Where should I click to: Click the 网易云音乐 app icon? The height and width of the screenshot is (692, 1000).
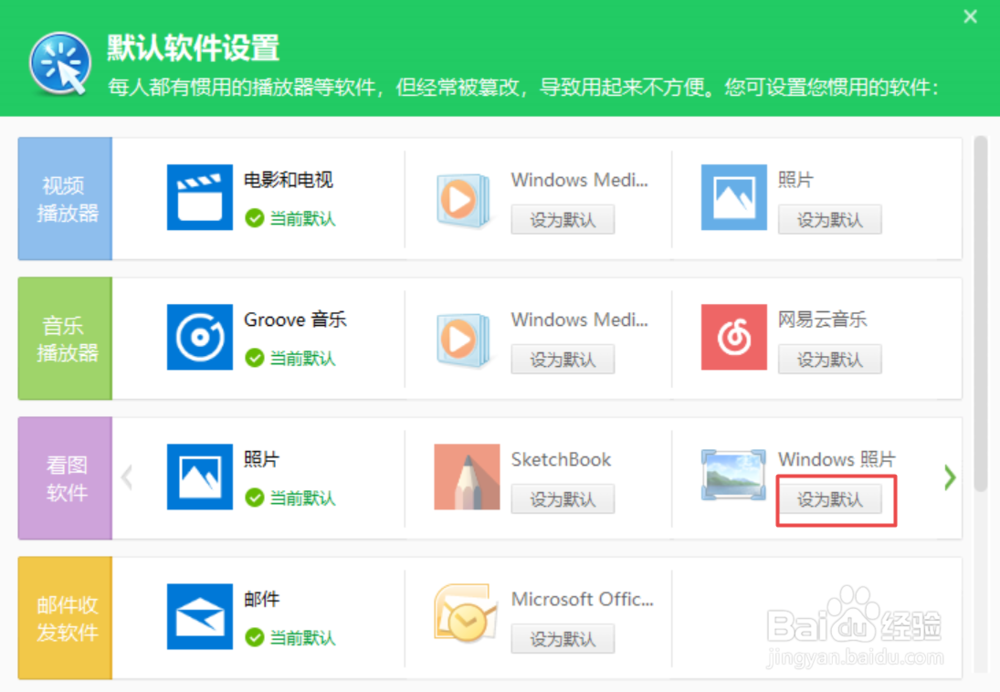click(733, 337)
